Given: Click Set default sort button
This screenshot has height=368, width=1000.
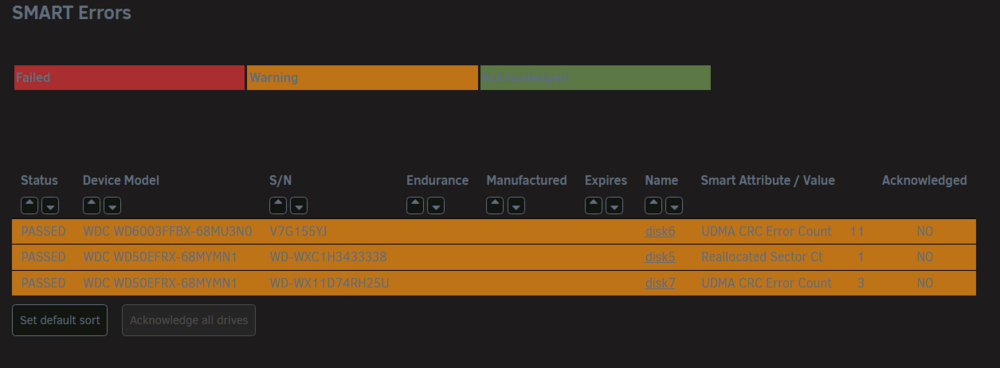Looking at the screenshot, I should [x=60, y=320].
